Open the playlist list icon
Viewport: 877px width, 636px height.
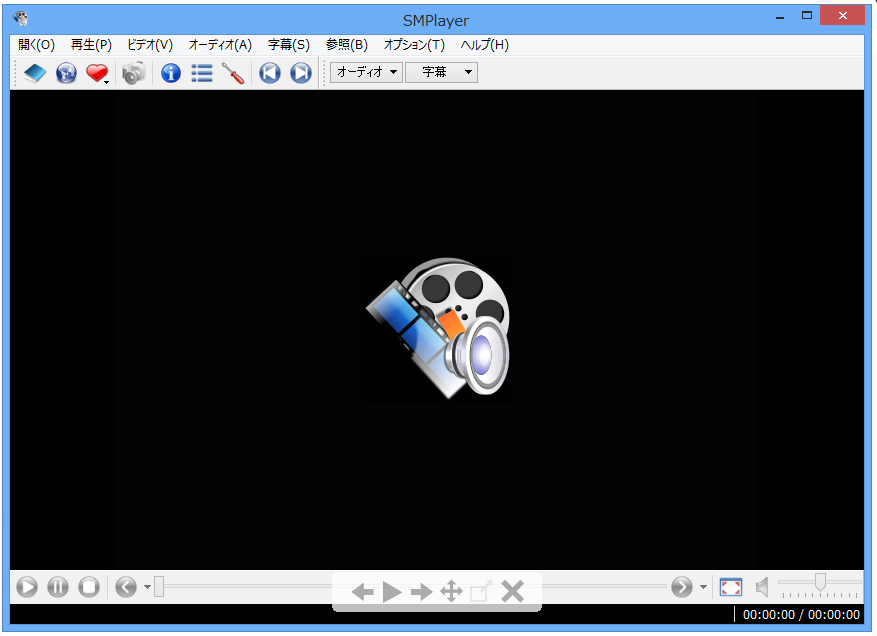tap(202, 73)
